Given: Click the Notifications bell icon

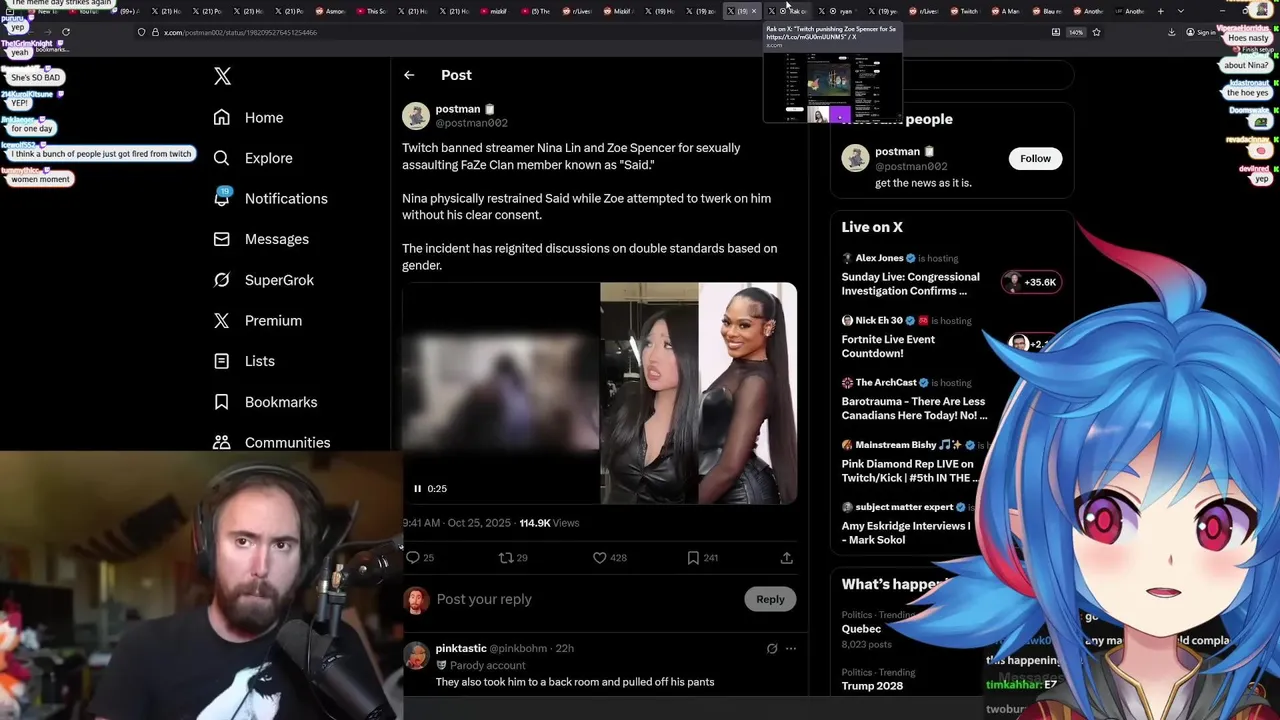Looking at the screenshot, I should (222, 198).
